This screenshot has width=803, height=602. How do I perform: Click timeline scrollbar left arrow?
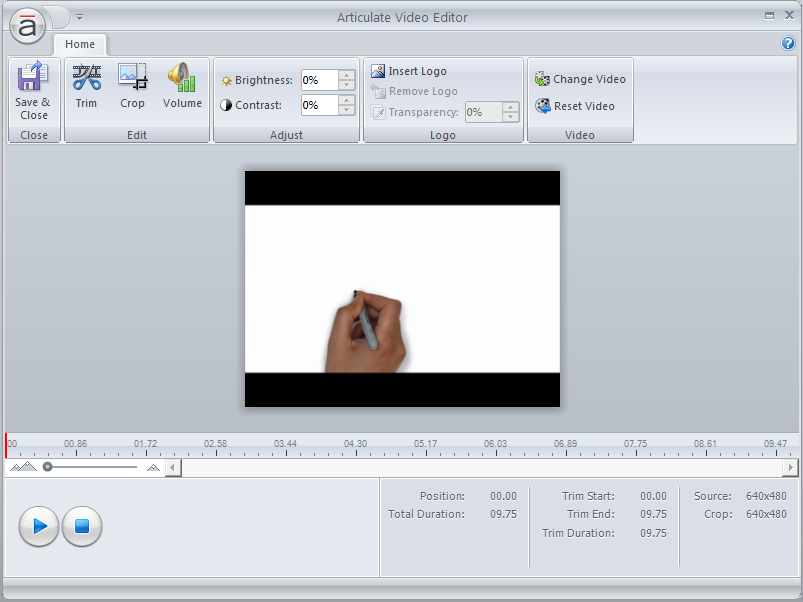tap(173, 467)
